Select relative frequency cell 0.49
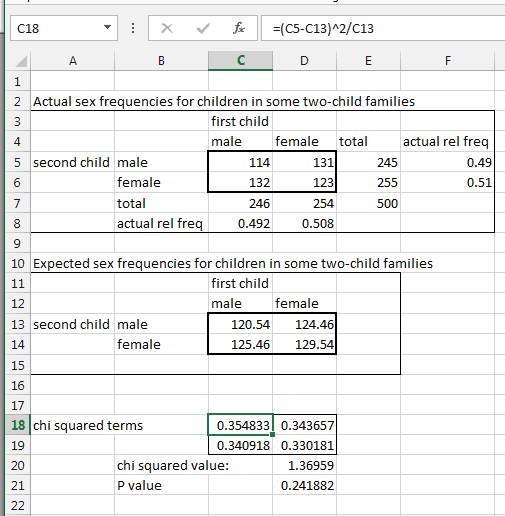 448,162
